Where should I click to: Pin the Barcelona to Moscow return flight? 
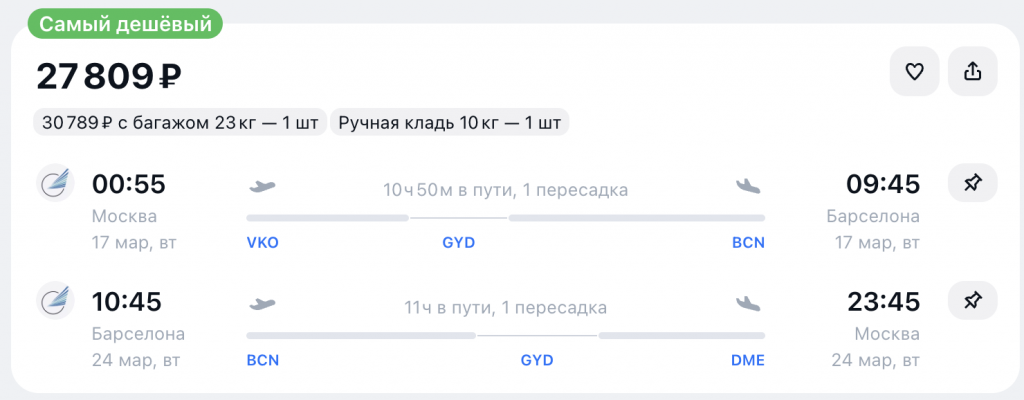tap(972, 300)
